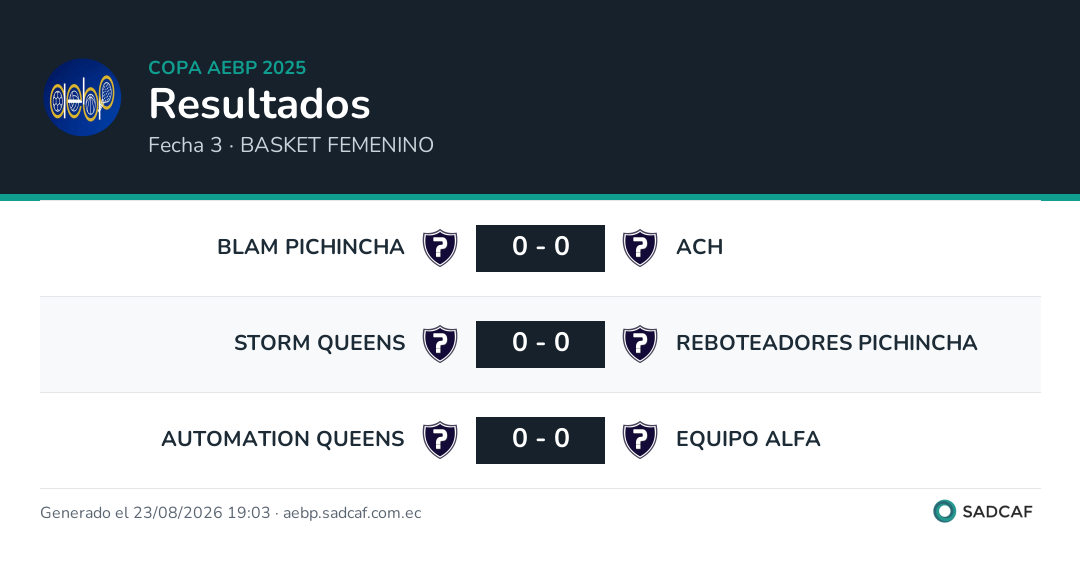Screen dimensions: 1080x564
Task: Click the aebp.sadcaf.com.ec footer link
Action: (352, 513)
